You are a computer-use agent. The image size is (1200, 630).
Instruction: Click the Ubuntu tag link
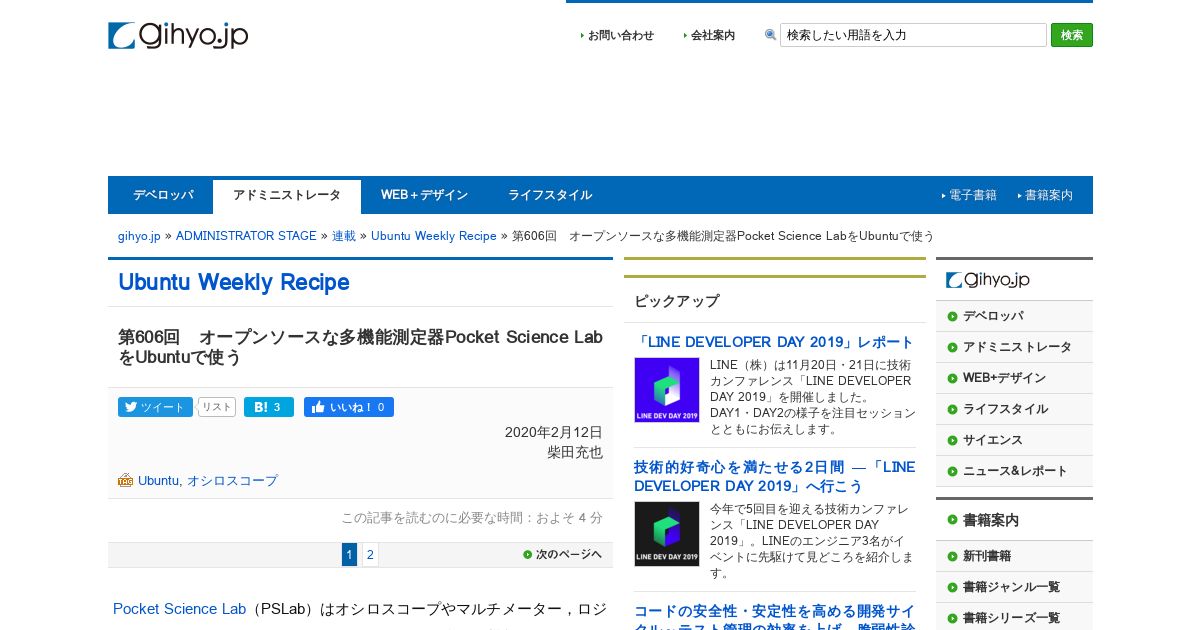pyautogui.click(x=158, y=481)
